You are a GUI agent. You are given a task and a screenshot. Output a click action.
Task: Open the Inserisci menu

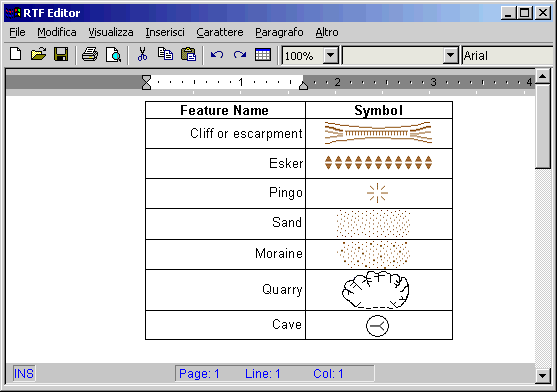pos(165,32)
